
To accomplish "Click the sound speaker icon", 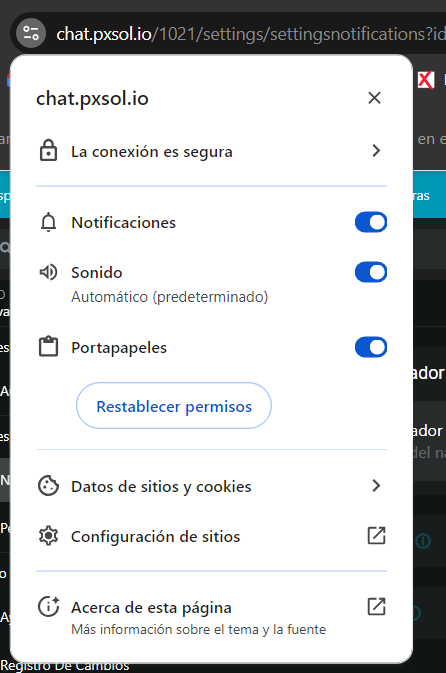I will (48, 272).
